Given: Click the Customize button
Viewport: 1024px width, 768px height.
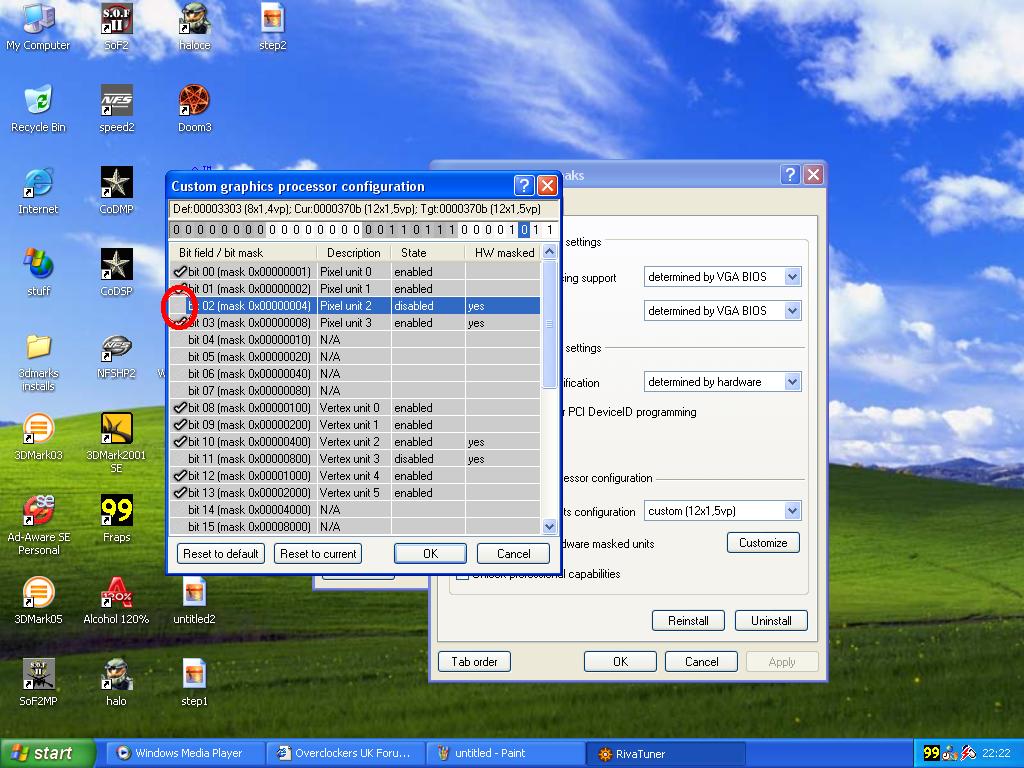Looking at the screenshot, I should [763, 543].
